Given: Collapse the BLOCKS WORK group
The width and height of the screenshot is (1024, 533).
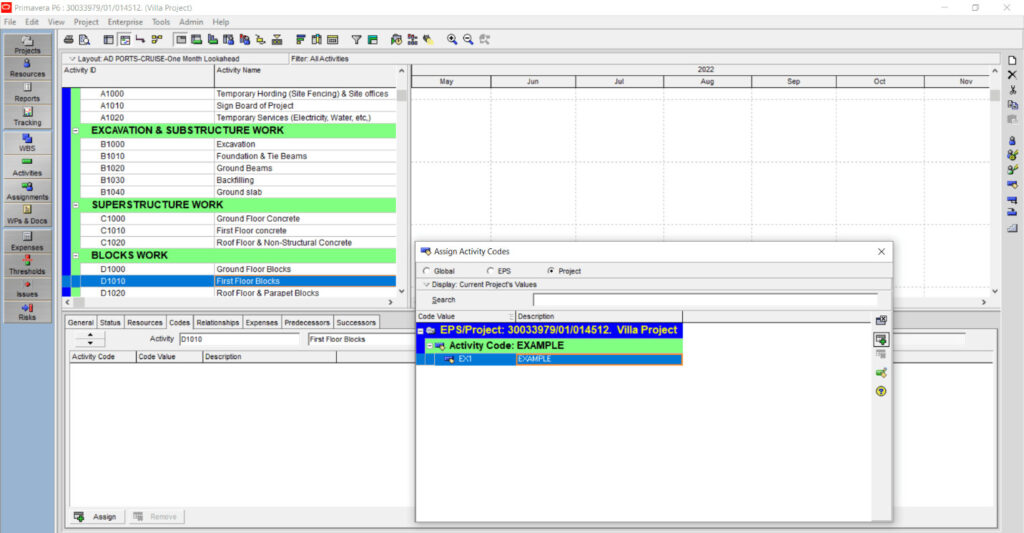Looking at the screenshot, I should (76, 255).
